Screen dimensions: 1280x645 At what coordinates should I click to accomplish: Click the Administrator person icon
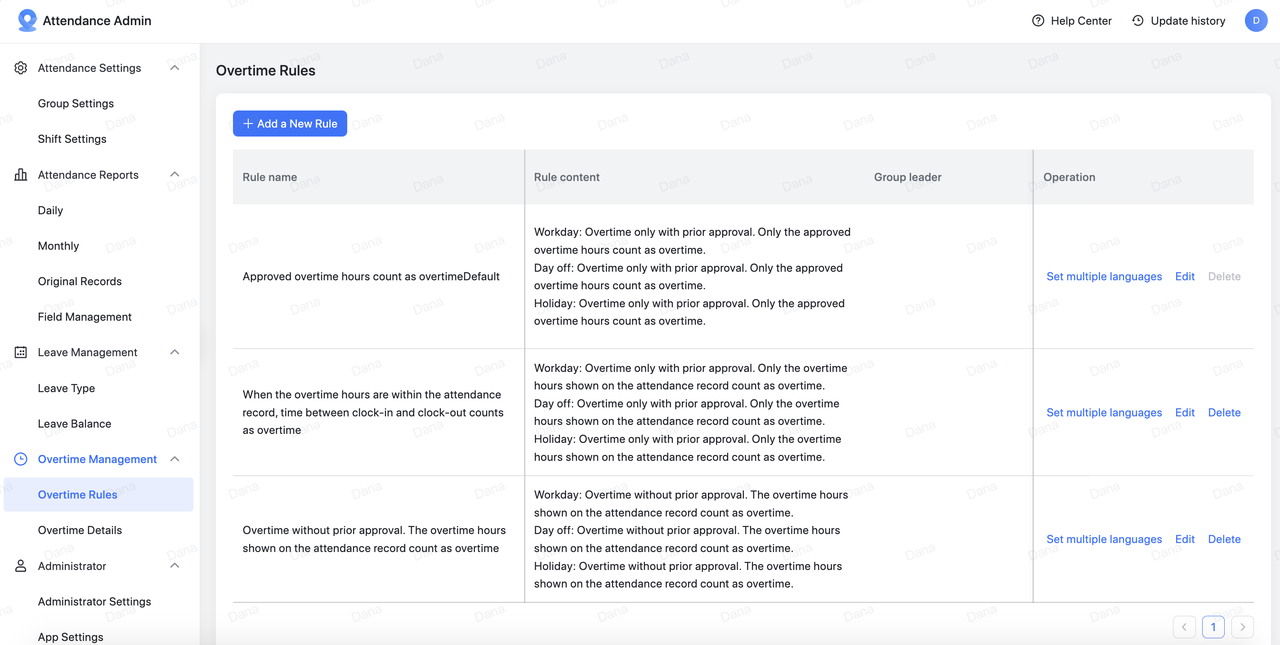pos(21,566)
